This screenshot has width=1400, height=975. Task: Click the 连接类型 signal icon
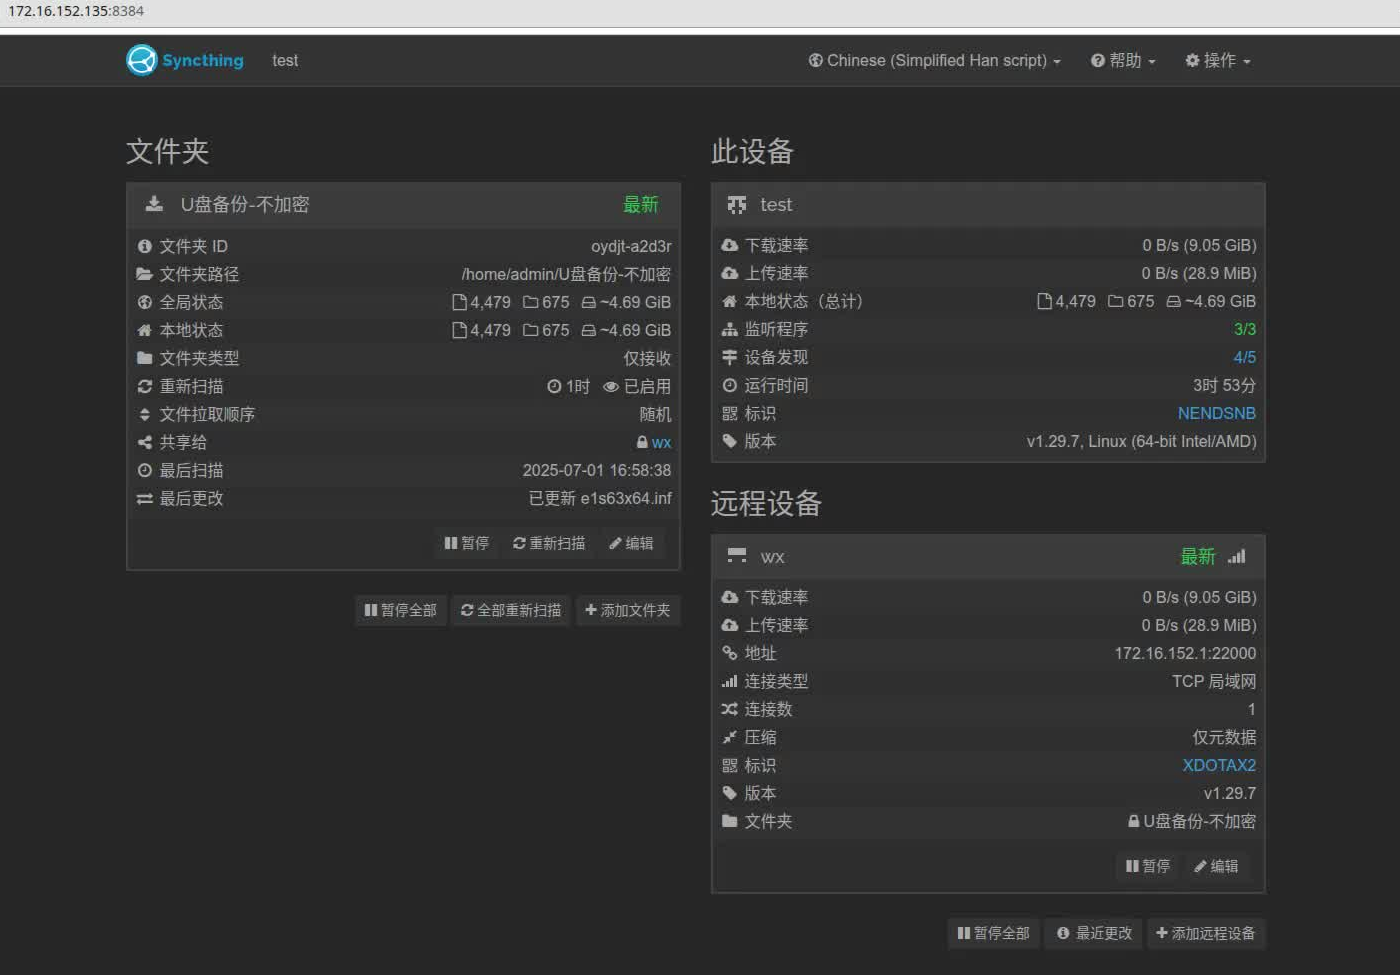[730, 681]
